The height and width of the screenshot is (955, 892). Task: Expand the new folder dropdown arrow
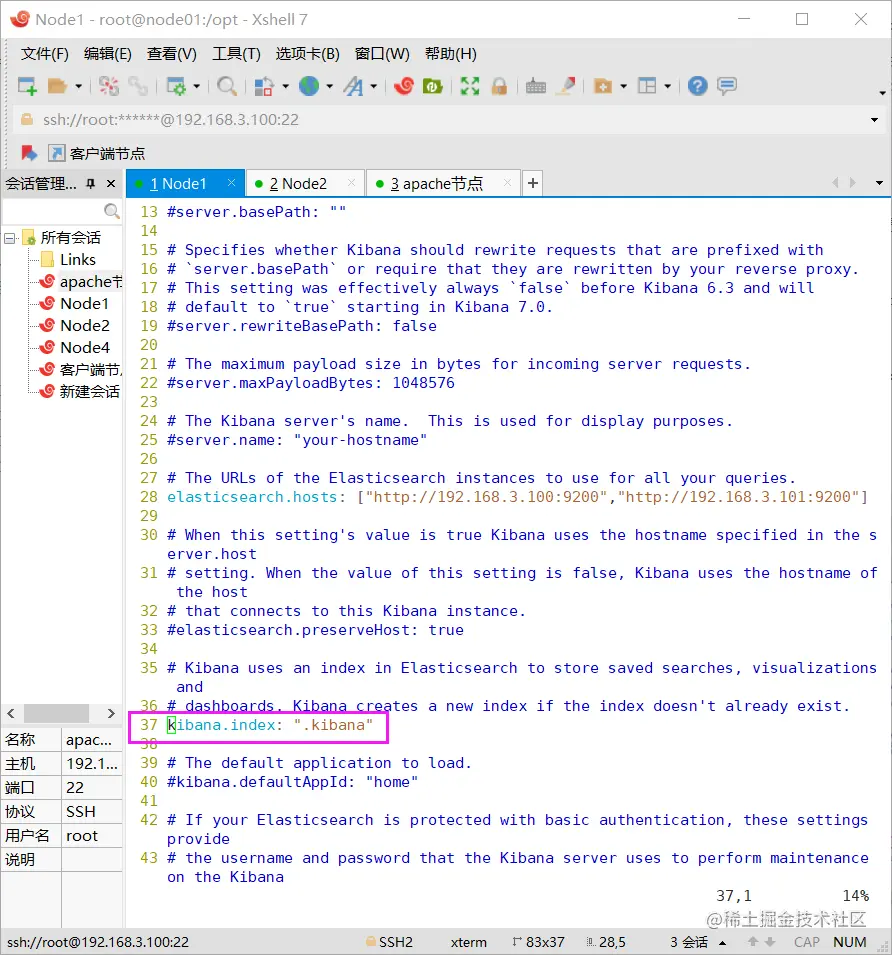[x=623, y=86]
